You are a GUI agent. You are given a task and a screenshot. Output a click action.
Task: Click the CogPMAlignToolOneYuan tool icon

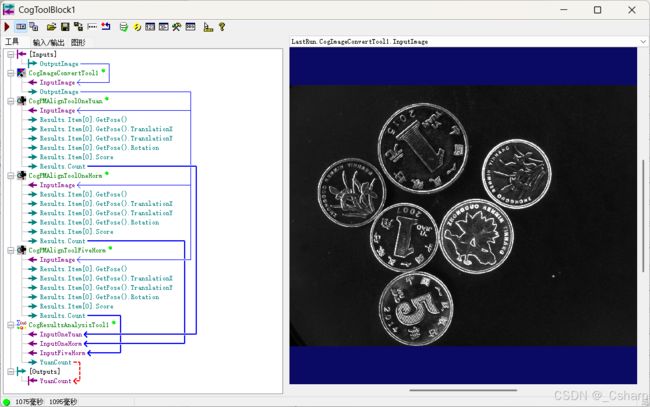pyautogui.click(x=21, y=101)
